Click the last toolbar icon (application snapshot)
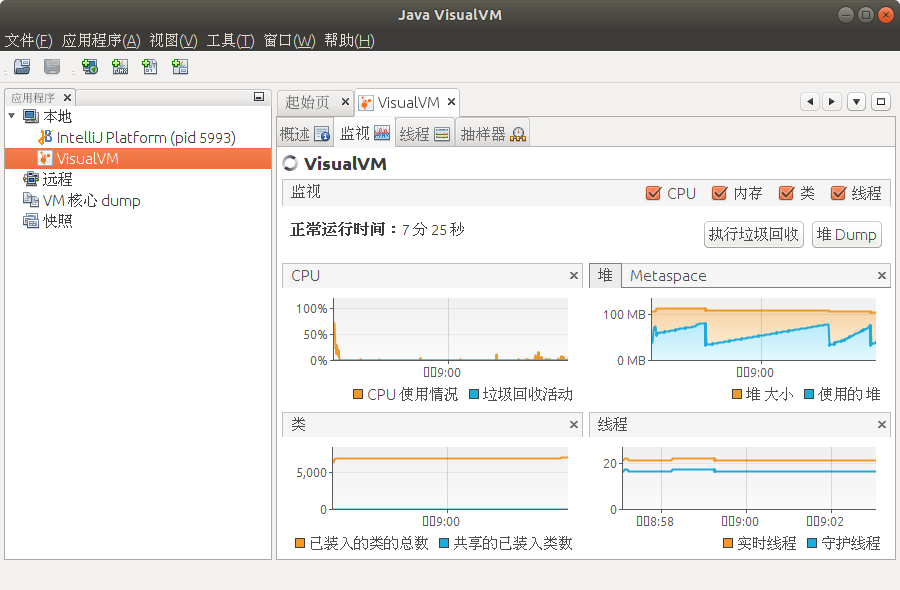The height and width of the screenshot is (590, 900). pos(180,67)
